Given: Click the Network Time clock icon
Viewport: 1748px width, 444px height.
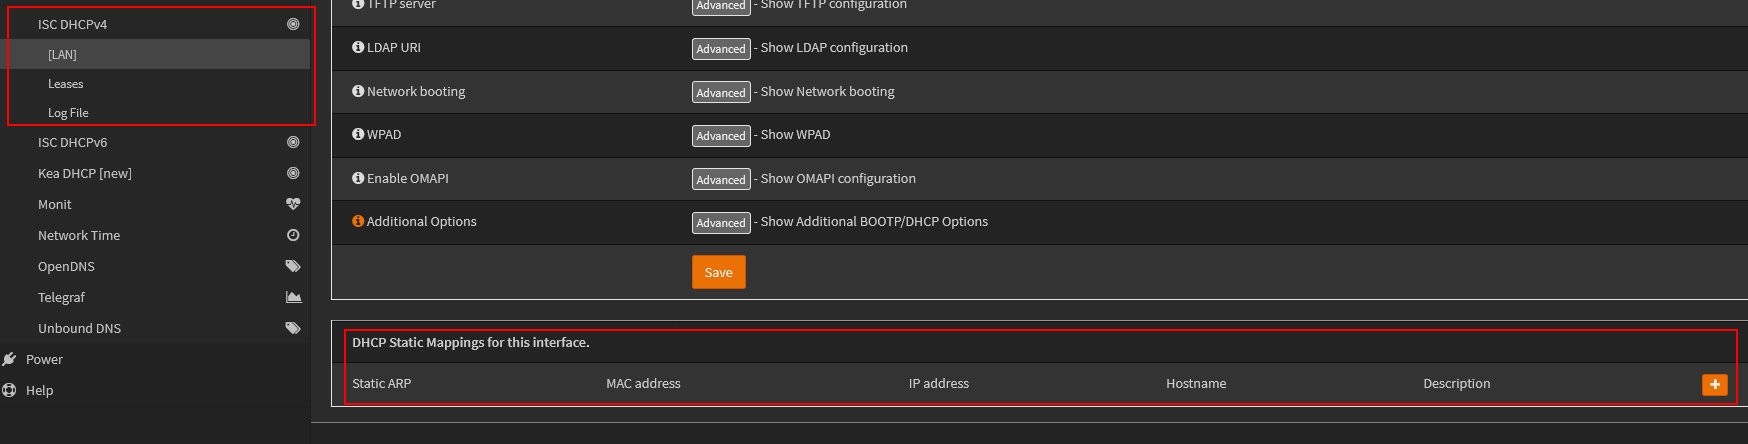Looking at the screenshot, I should coord(293,235).
